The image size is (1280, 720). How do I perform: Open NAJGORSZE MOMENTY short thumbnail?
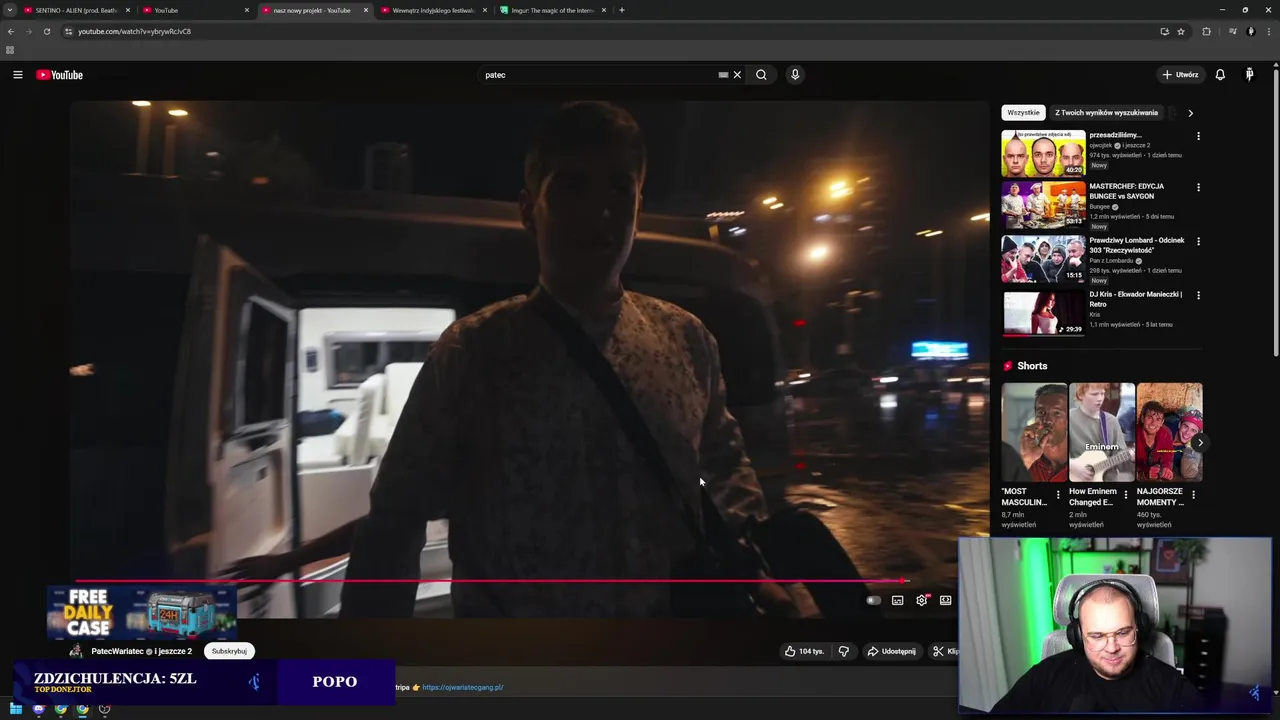click(x=1169, y=432)
